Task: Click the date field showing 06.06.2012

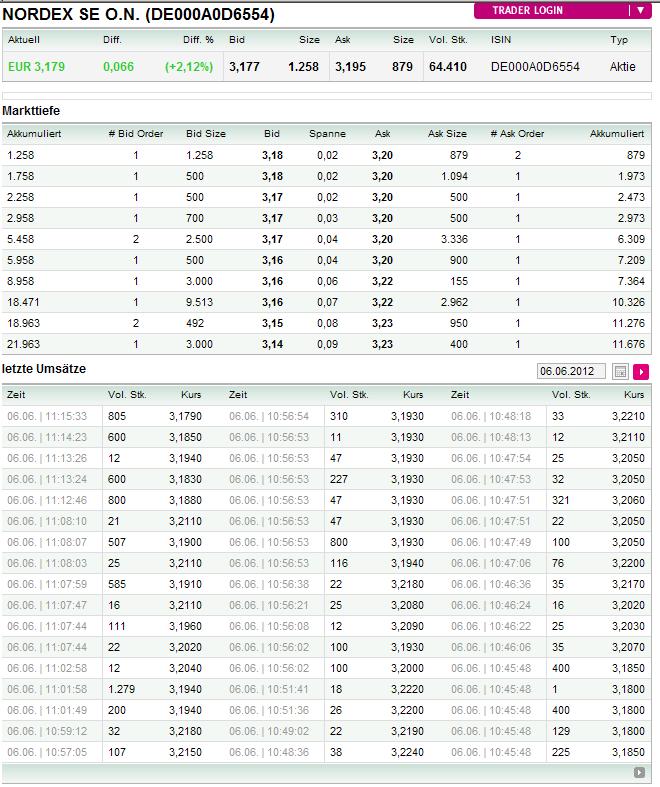Action: point(573,372)
